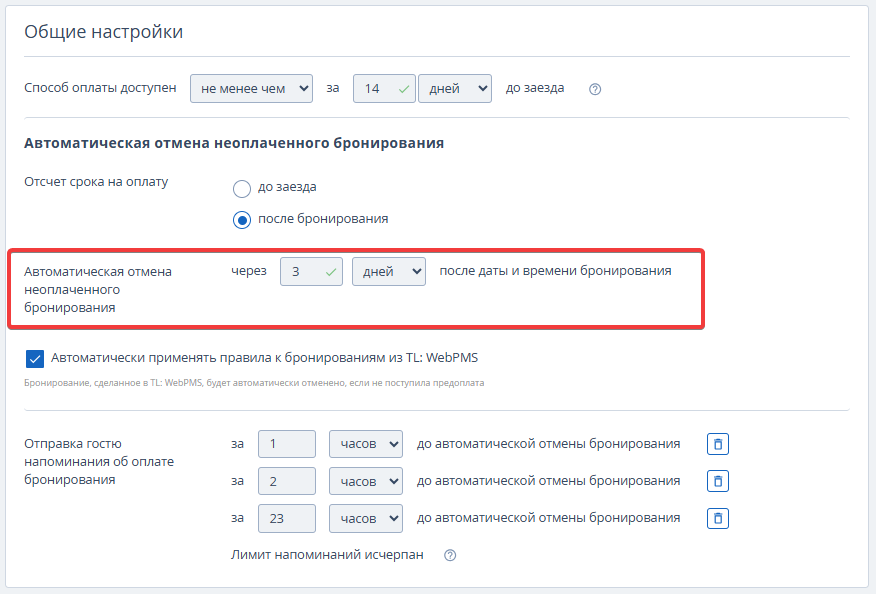
Task: Click the reminder field with value 2
Action: coord(287,481)
